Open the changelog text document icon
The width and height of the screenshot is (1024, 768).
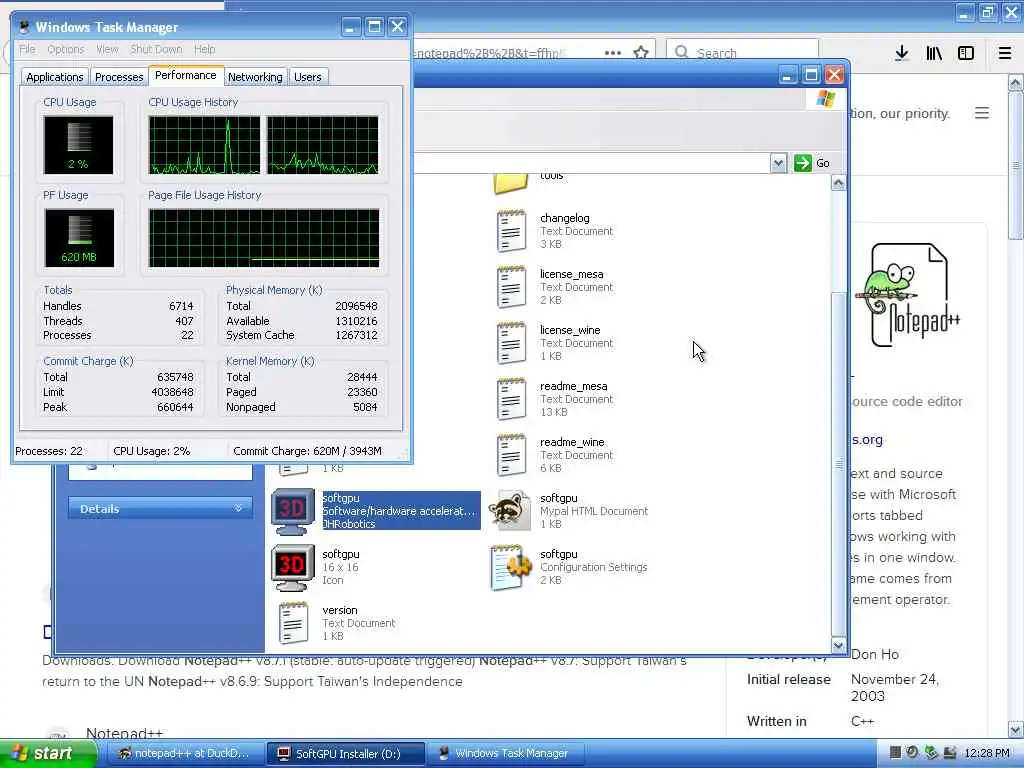[511, 231]
